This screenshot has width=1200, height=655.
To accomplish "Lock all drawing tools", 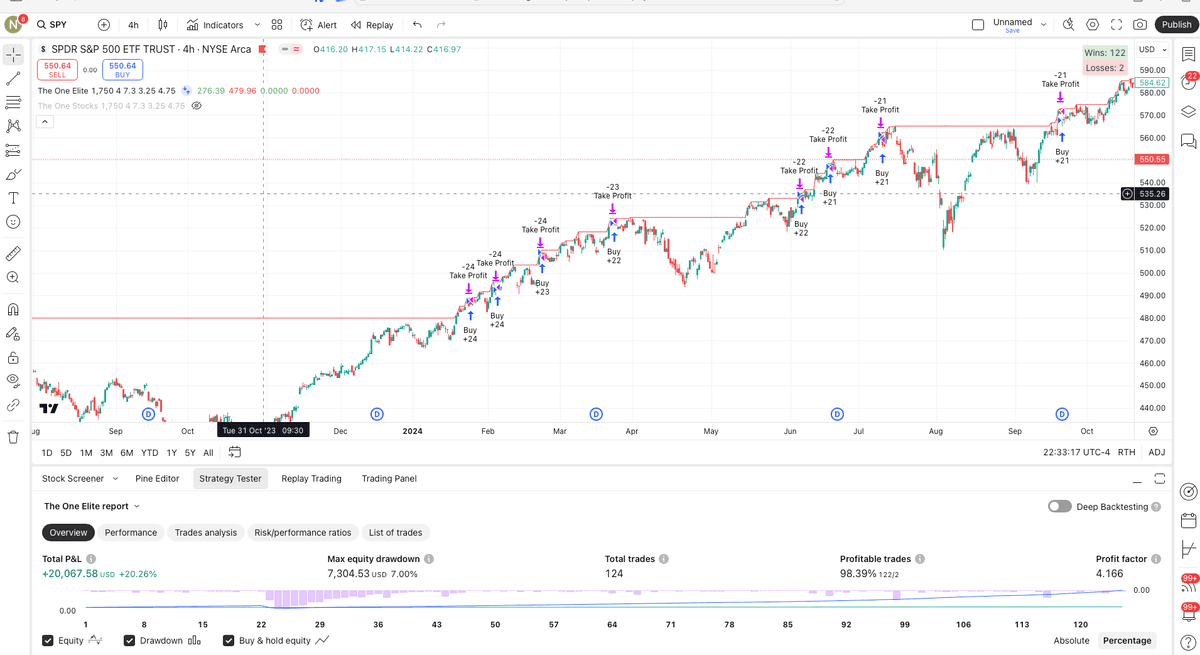I will point(13,358).
